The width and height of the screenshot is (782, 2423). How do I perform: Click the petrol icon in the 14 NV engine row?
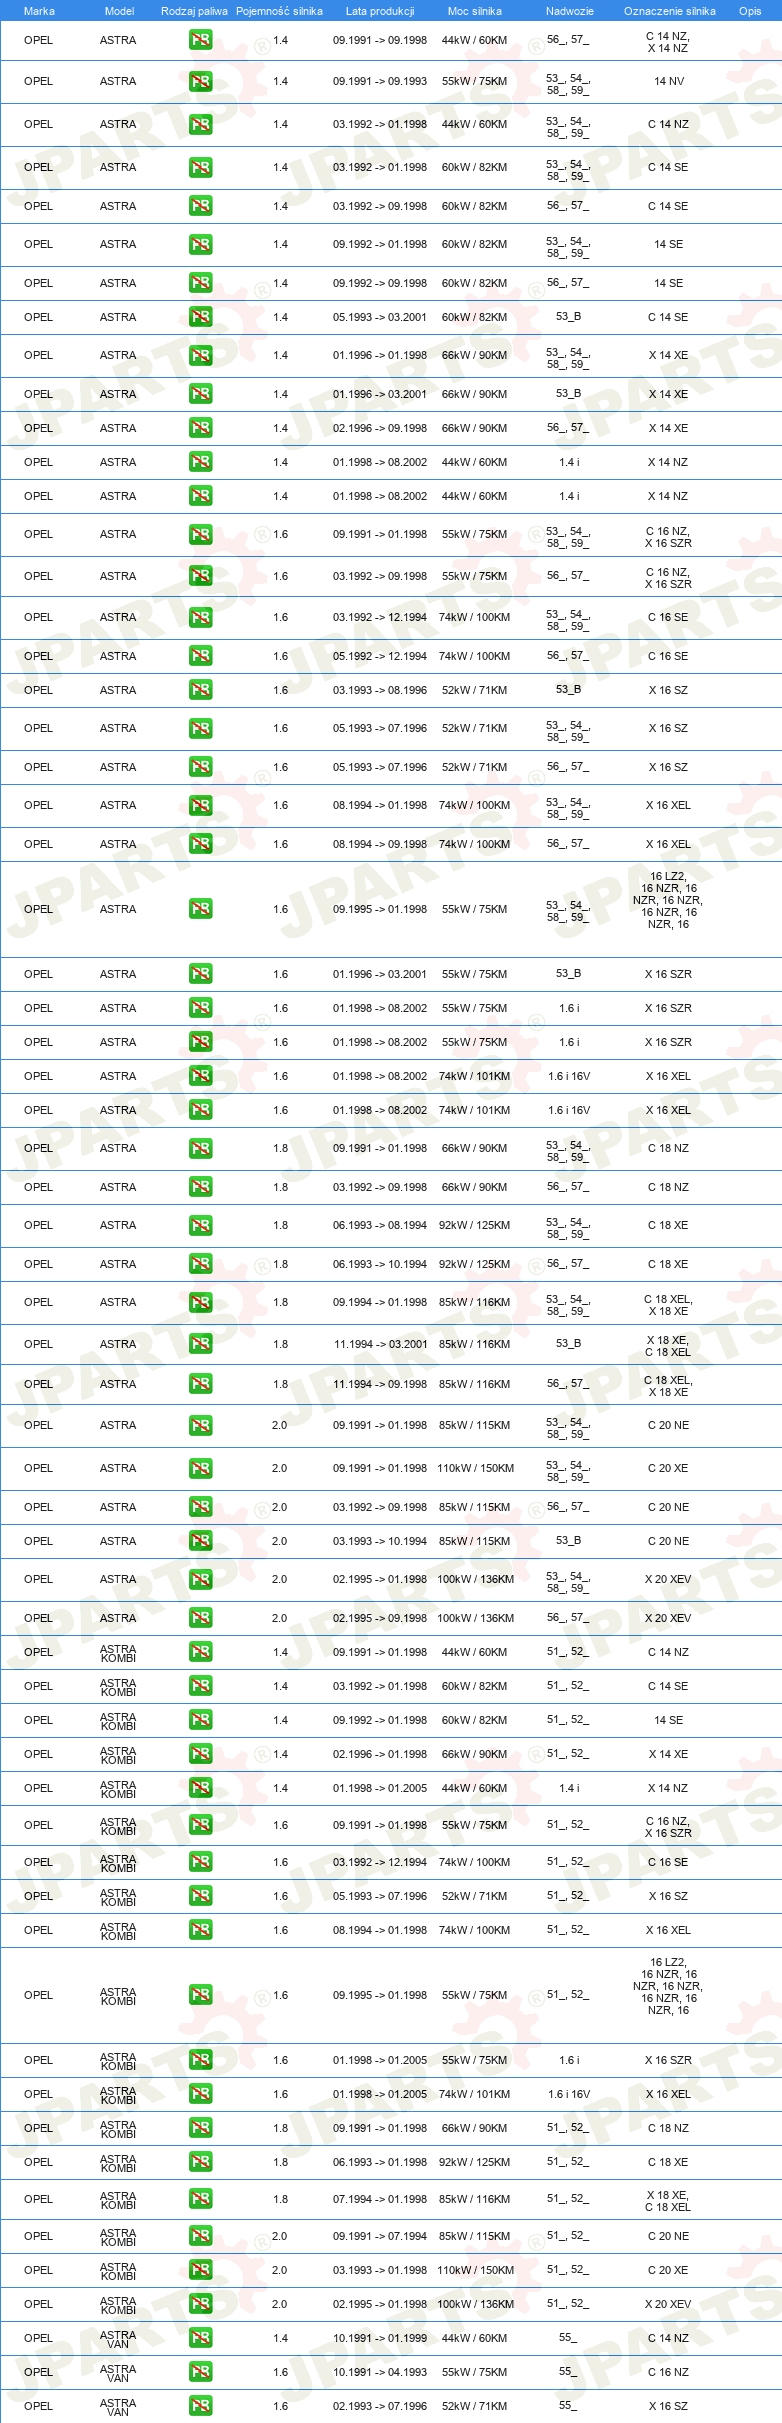pyautogui.click(x=200, y=82)
